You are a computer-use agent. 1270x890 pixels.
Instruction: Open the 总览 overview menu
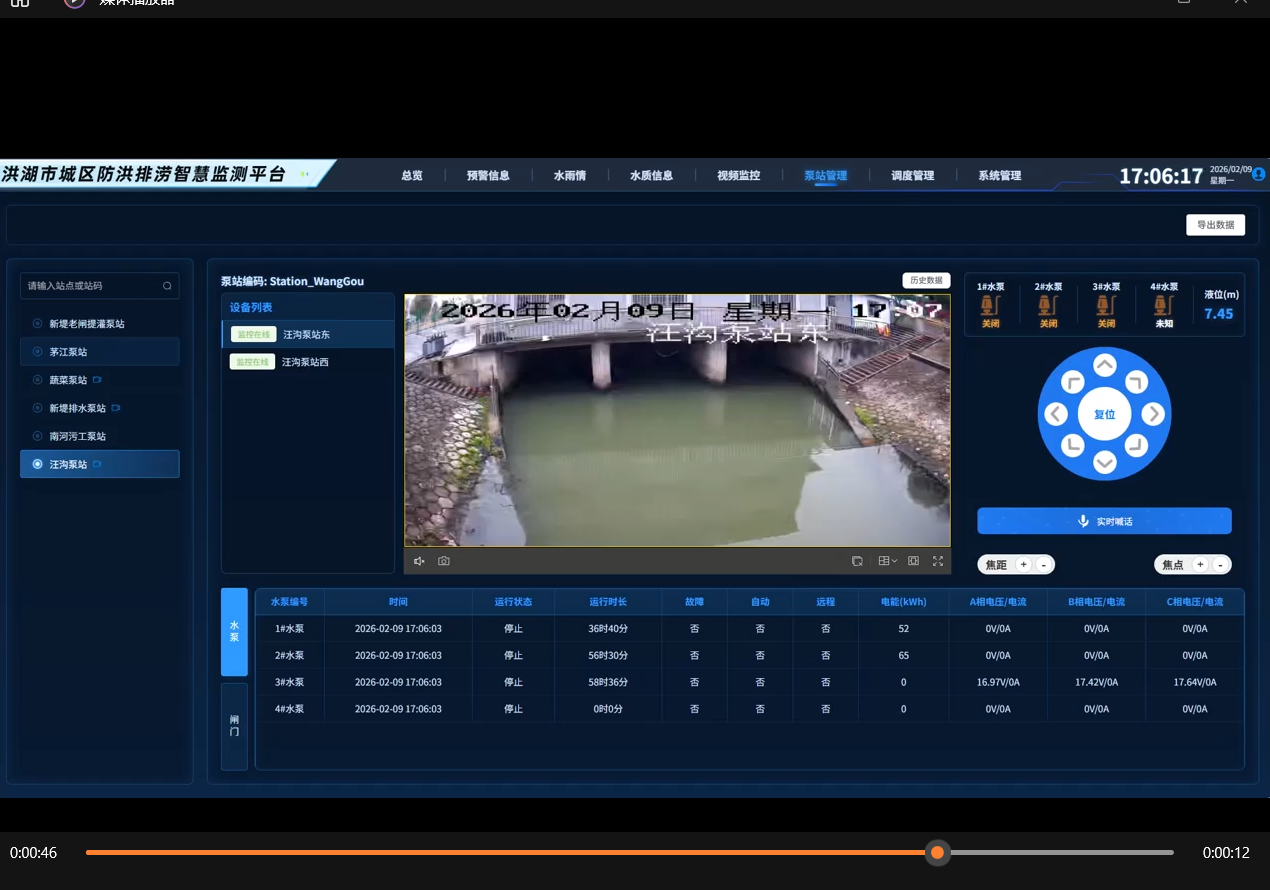click(412, 176)
